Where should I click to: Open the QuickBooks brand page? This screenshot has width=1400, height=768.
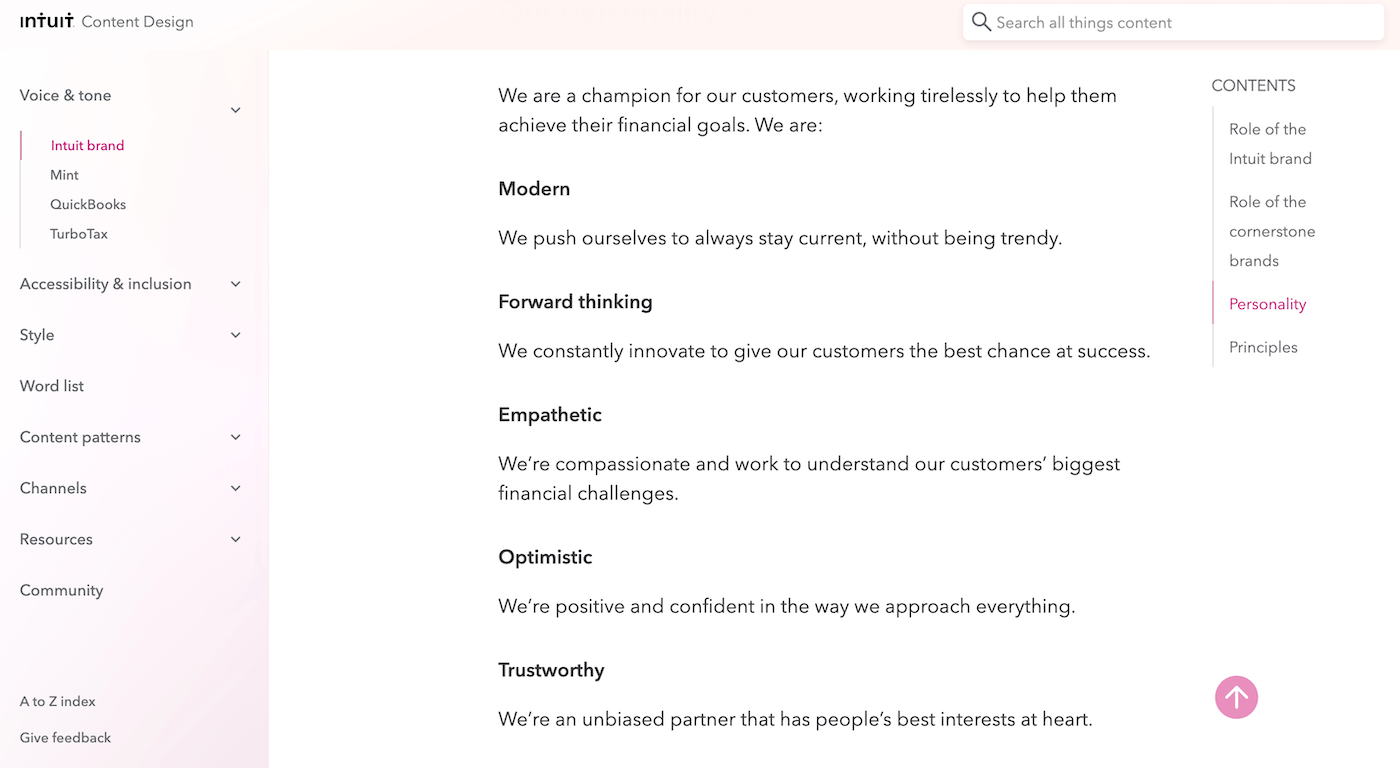tap(88, 204)
